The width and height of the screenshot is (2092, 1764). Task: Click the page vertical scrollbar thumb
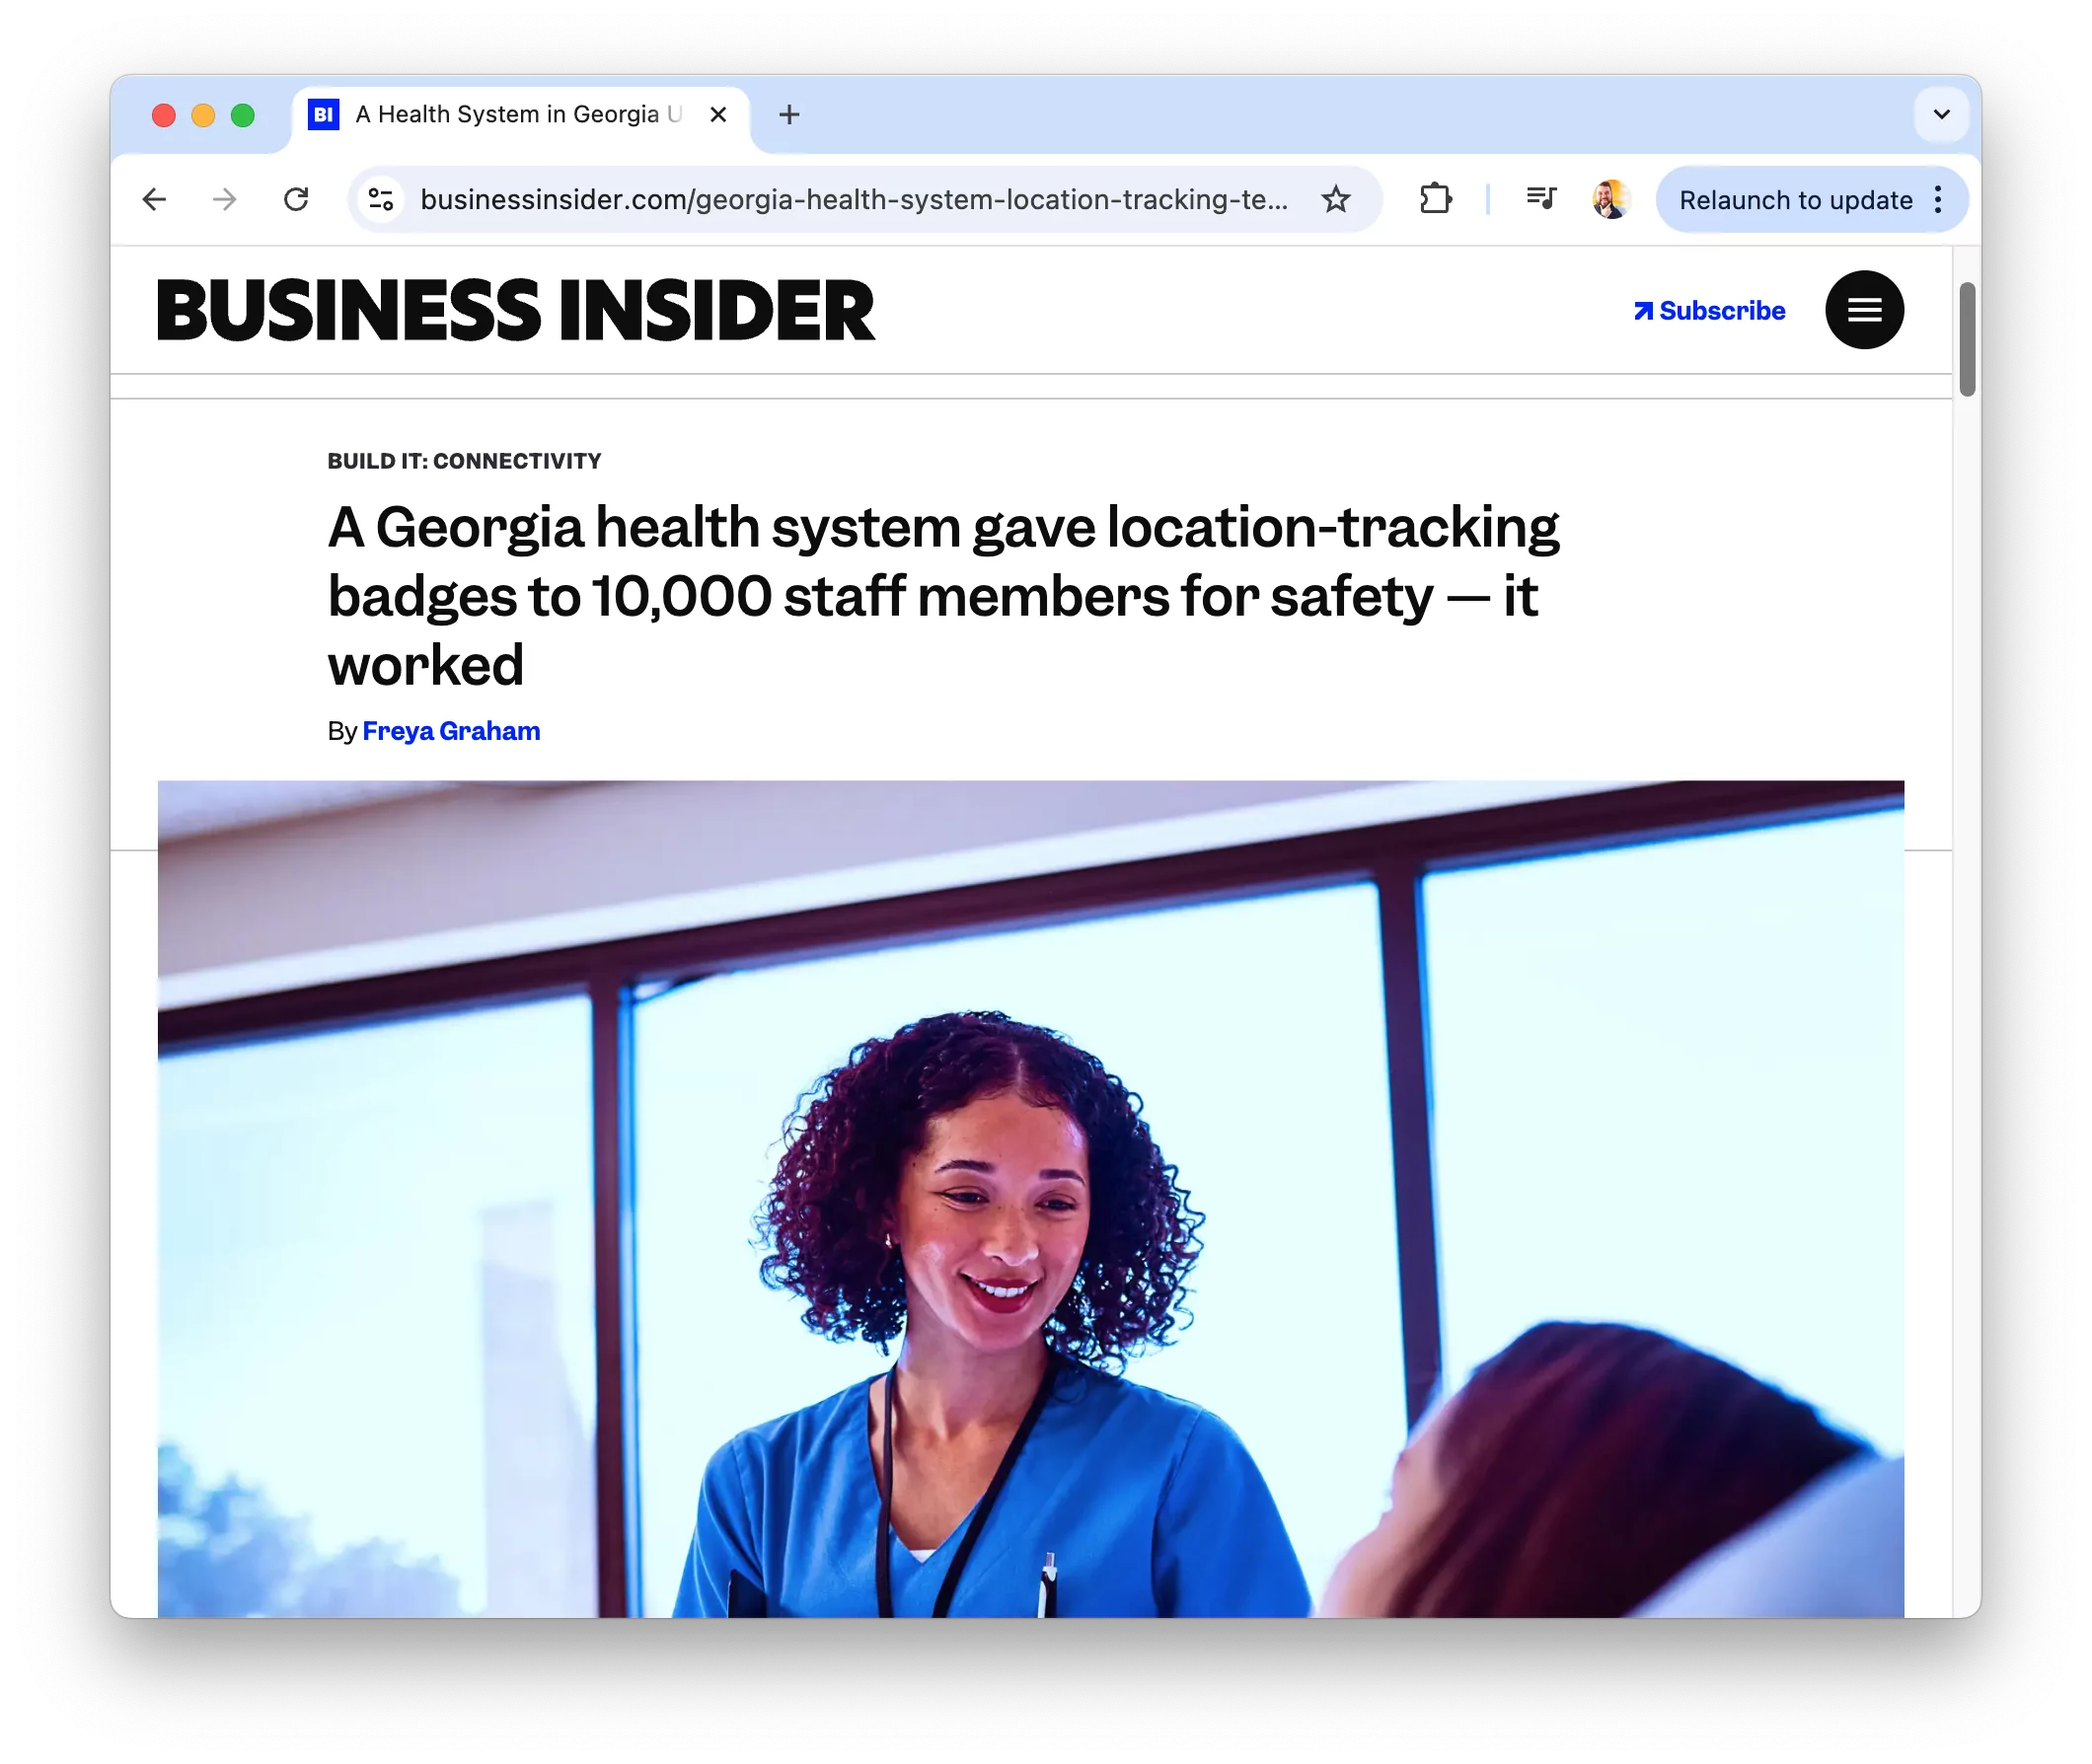pos(1967,339)
